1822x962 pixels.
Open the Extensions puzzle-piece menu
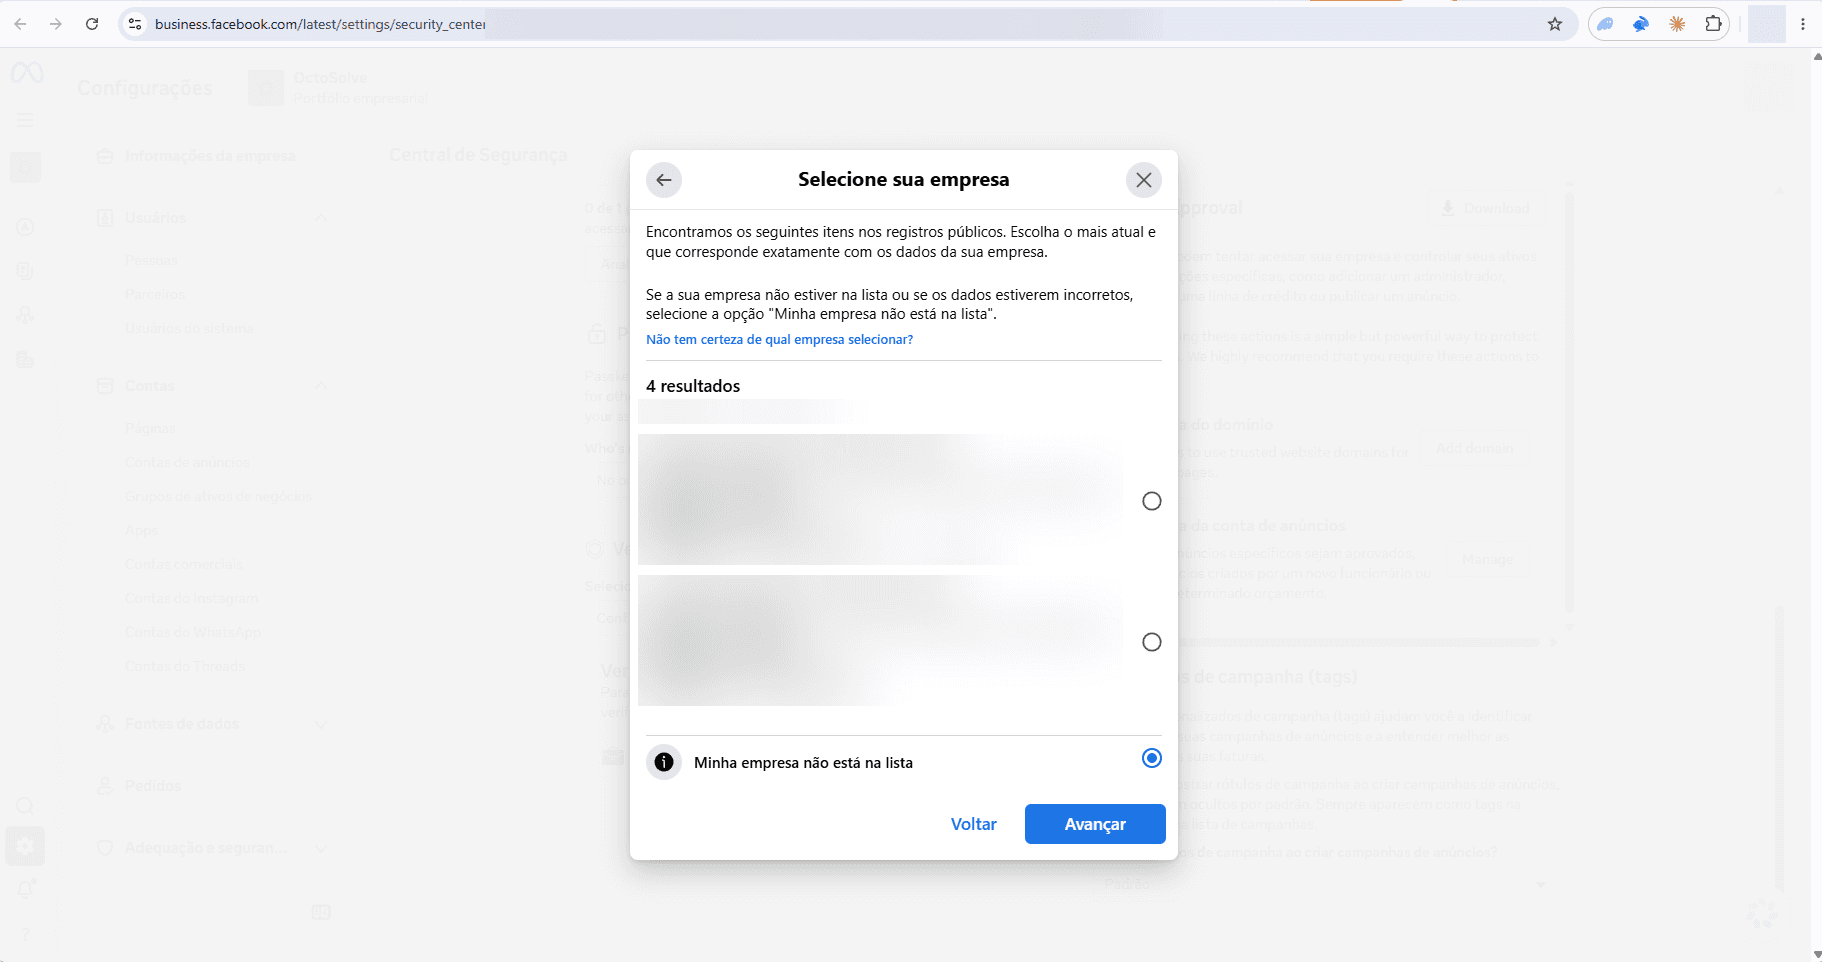click(1713, 24)
